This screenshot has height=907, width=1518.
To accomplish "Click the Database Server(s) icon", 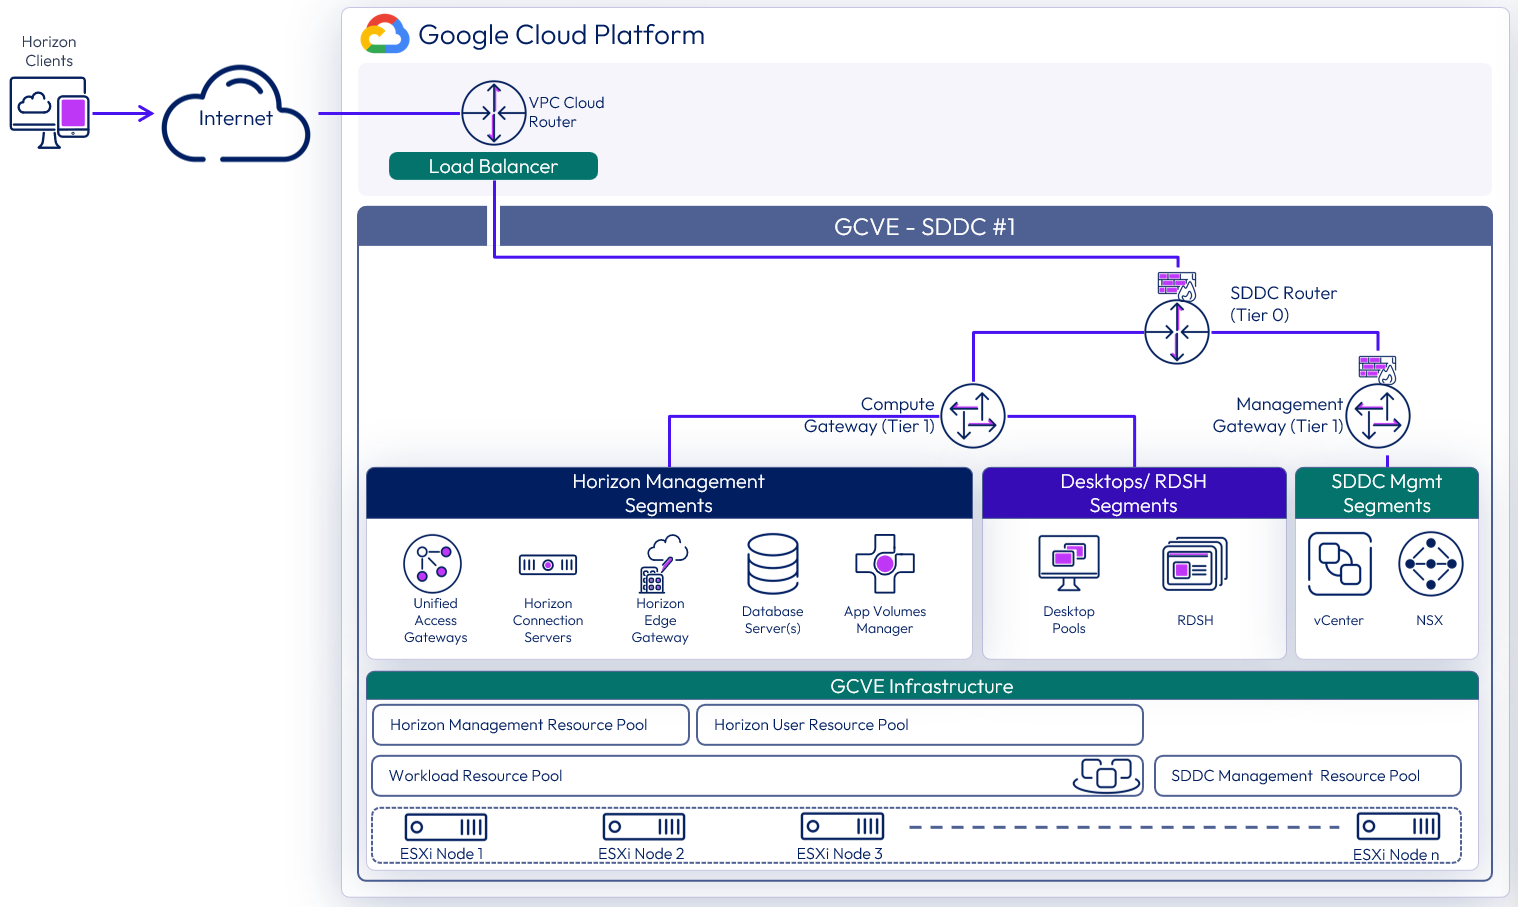I will (773, 564).
